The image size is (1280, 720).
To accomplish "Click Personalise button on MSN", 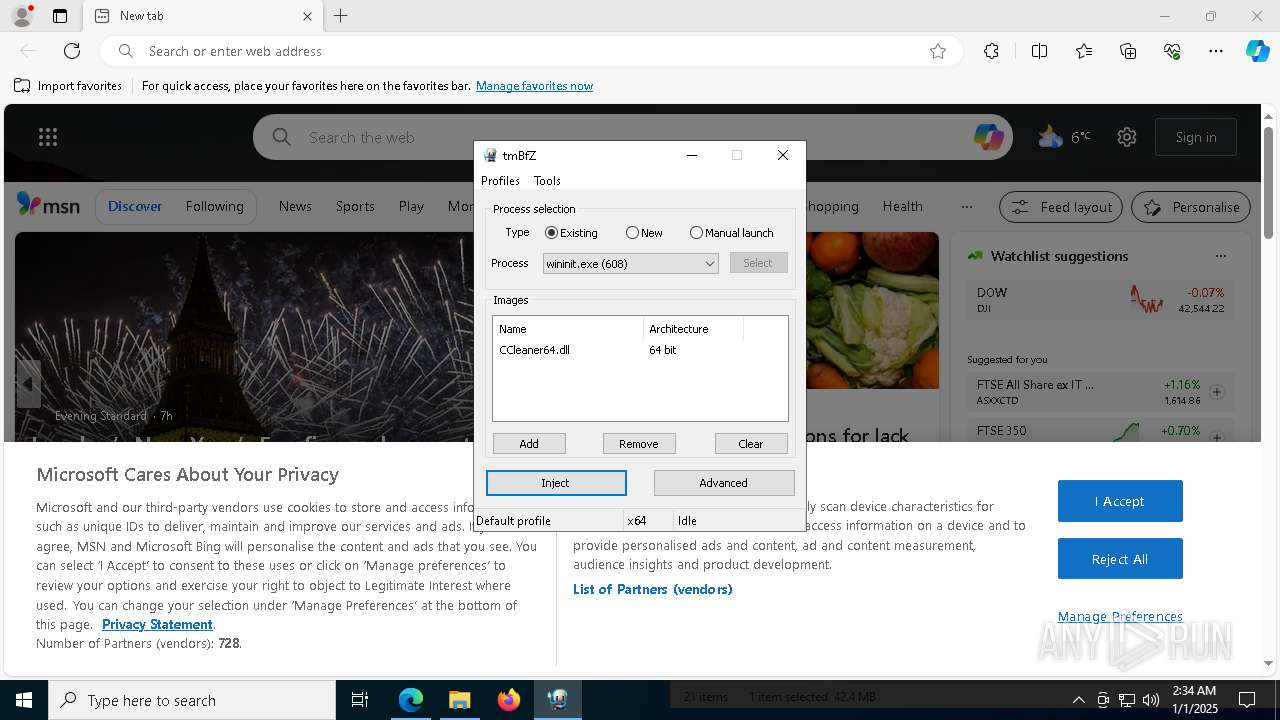I will 1191,207.
